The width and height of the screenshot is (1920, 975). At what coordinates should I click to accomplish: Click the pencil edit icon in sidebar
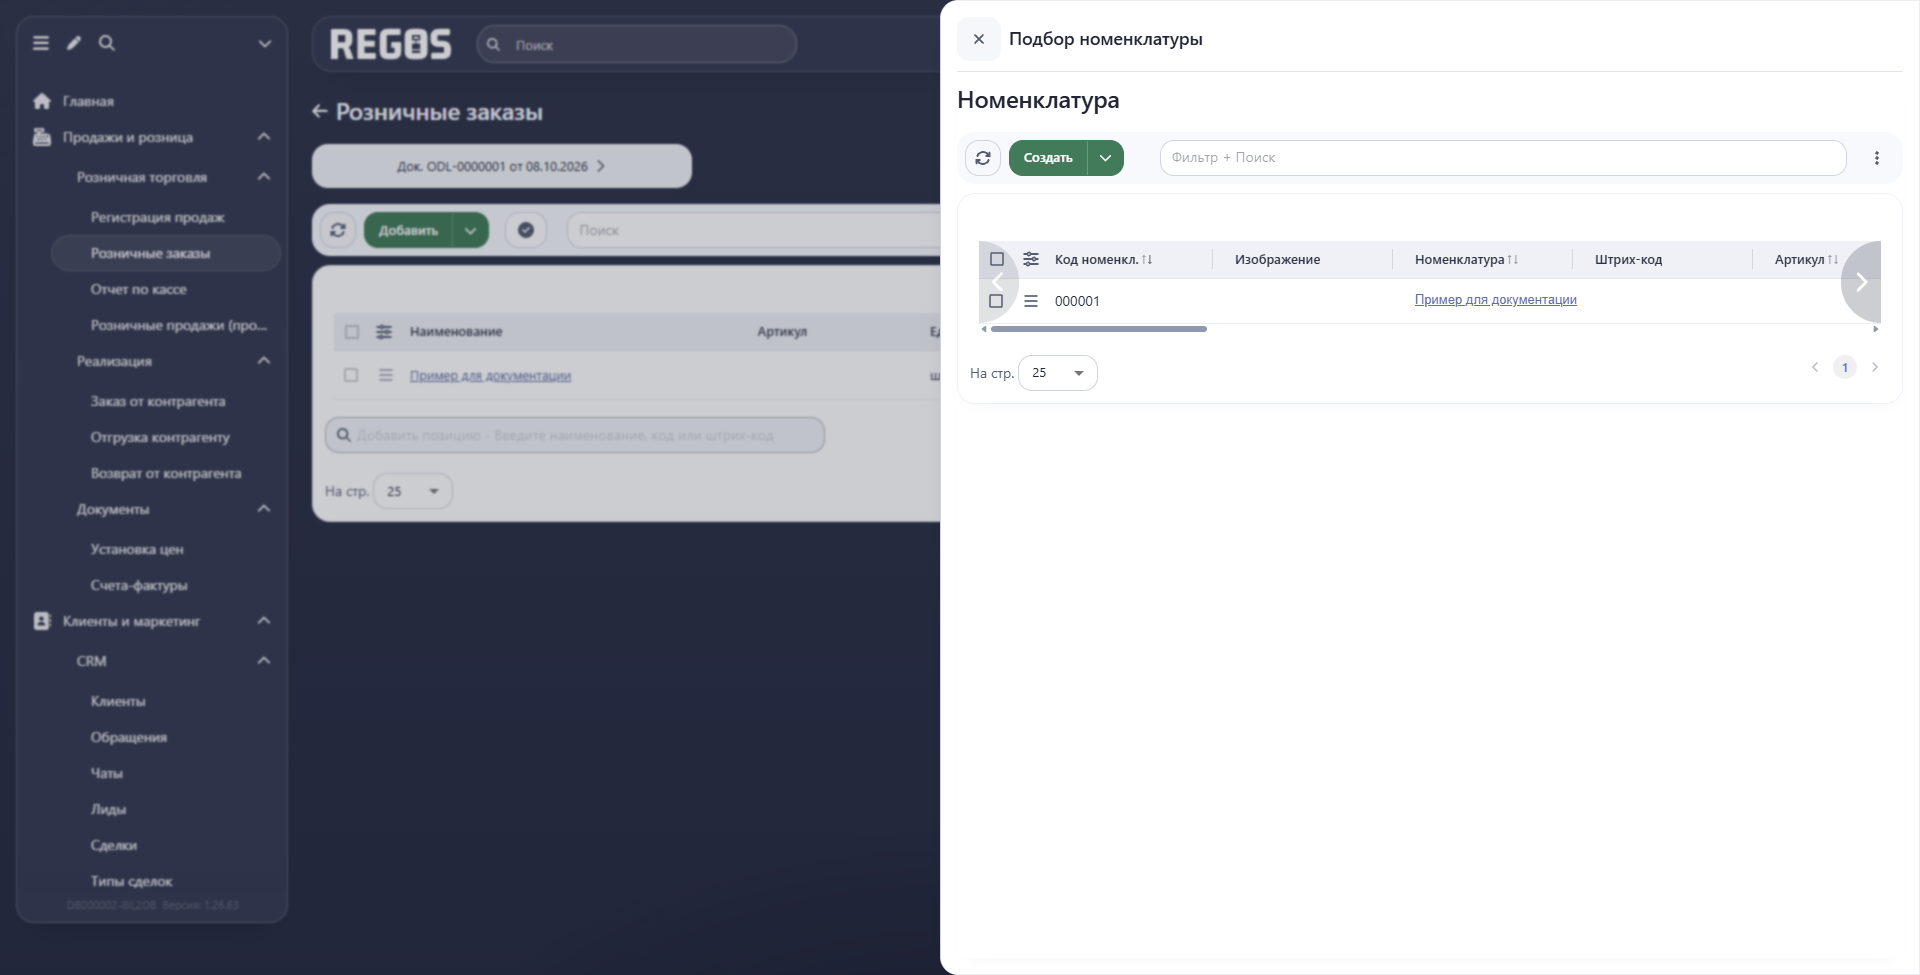click(x=74, y=43)
